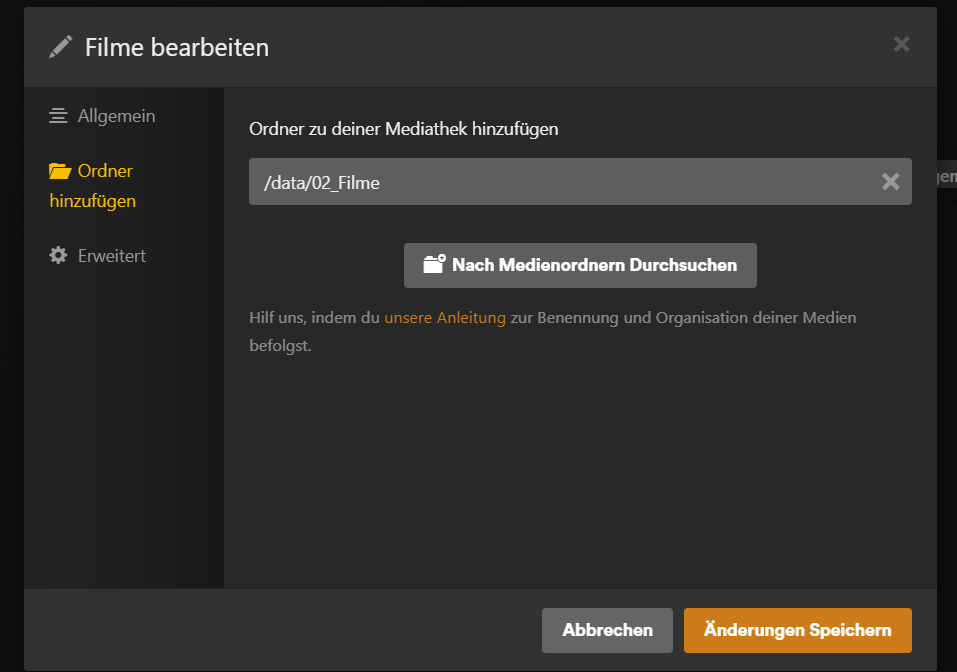Click the Allgemein lines icon
Image resolution: width=957 pixels, height=672 pixels.
[x=58, y=115]
